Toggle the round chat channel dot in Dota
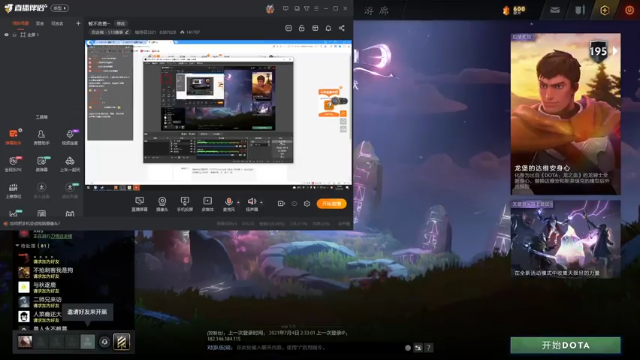 (408, 348)
